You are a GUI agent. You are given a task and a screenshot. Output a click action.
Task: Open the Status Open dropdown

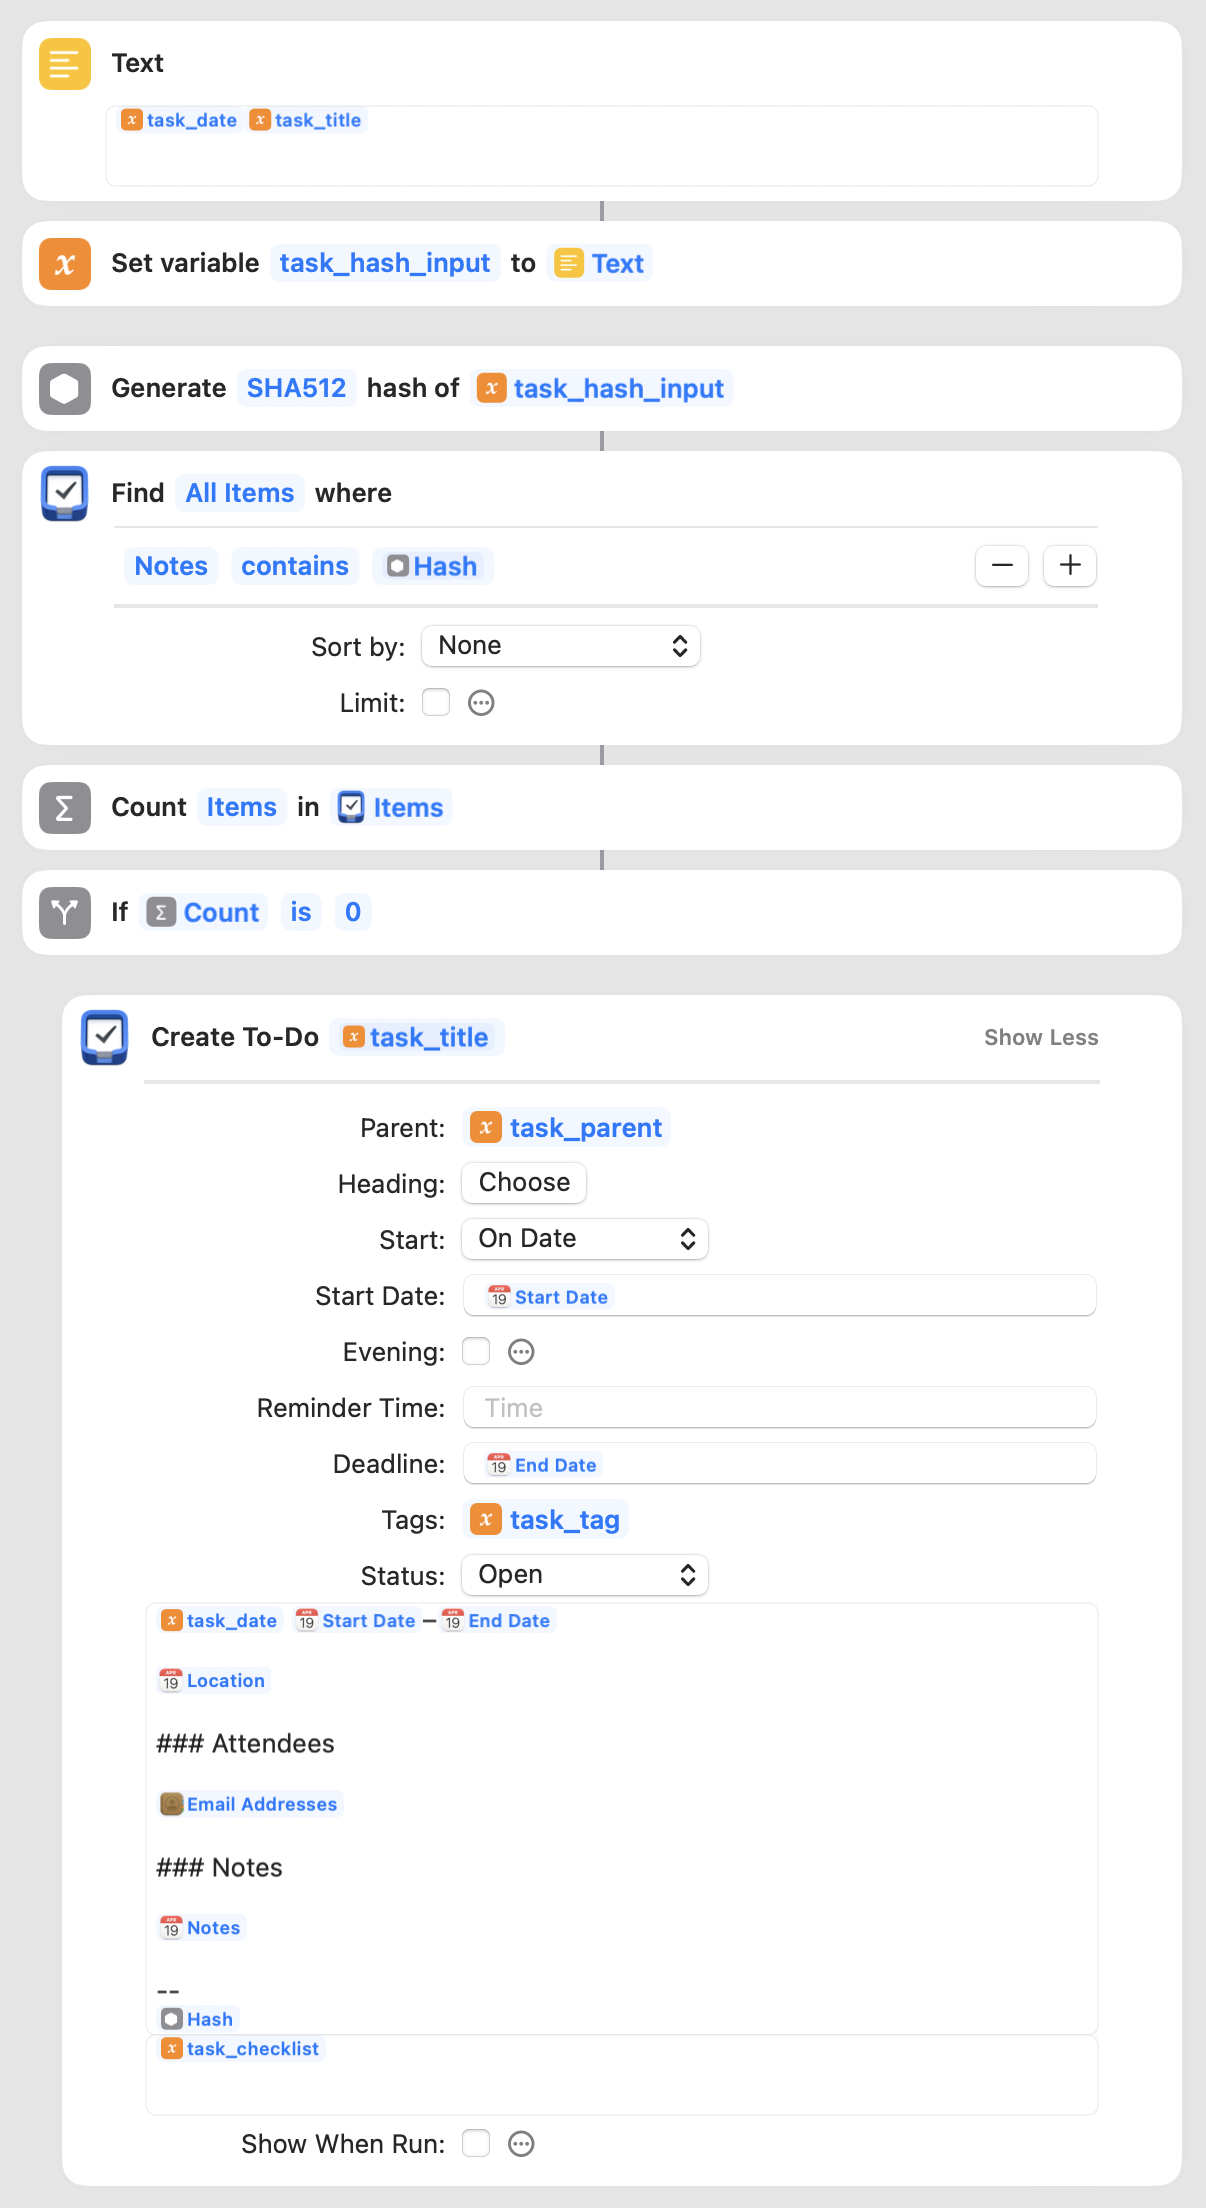click(x=585, y=1575)
